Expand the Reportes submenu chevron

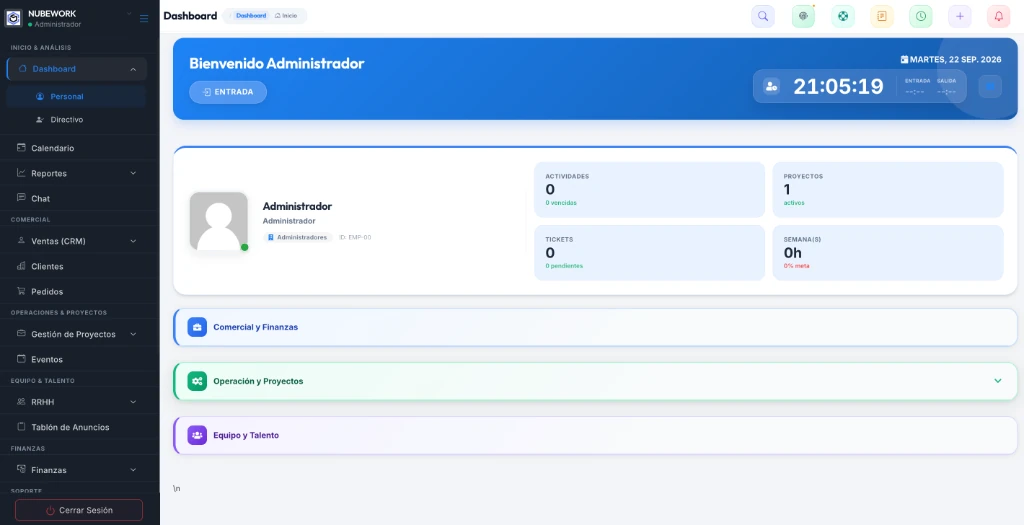click(133, 173)
